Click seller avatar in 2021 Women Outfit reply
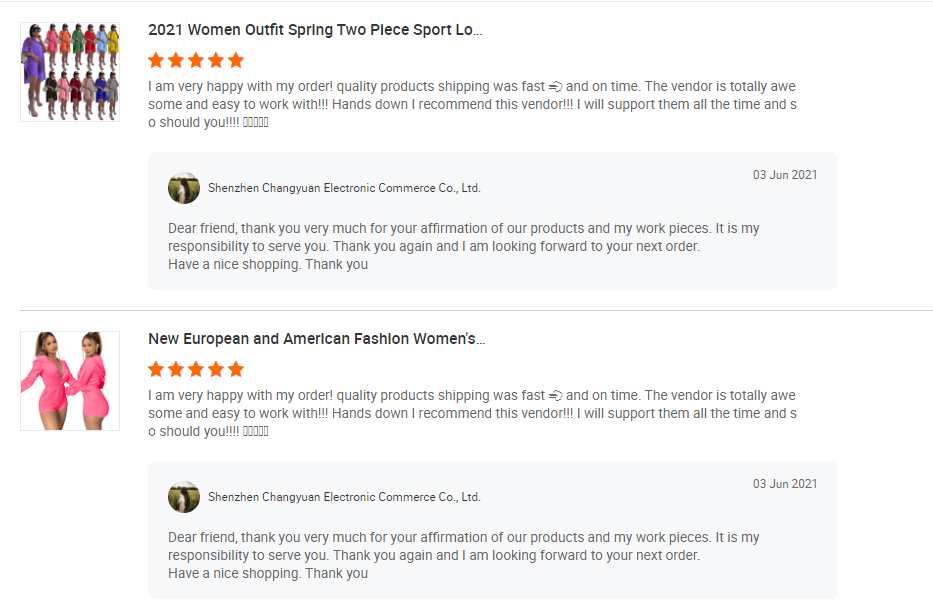933x615 pixels. (x=184, y=188)
